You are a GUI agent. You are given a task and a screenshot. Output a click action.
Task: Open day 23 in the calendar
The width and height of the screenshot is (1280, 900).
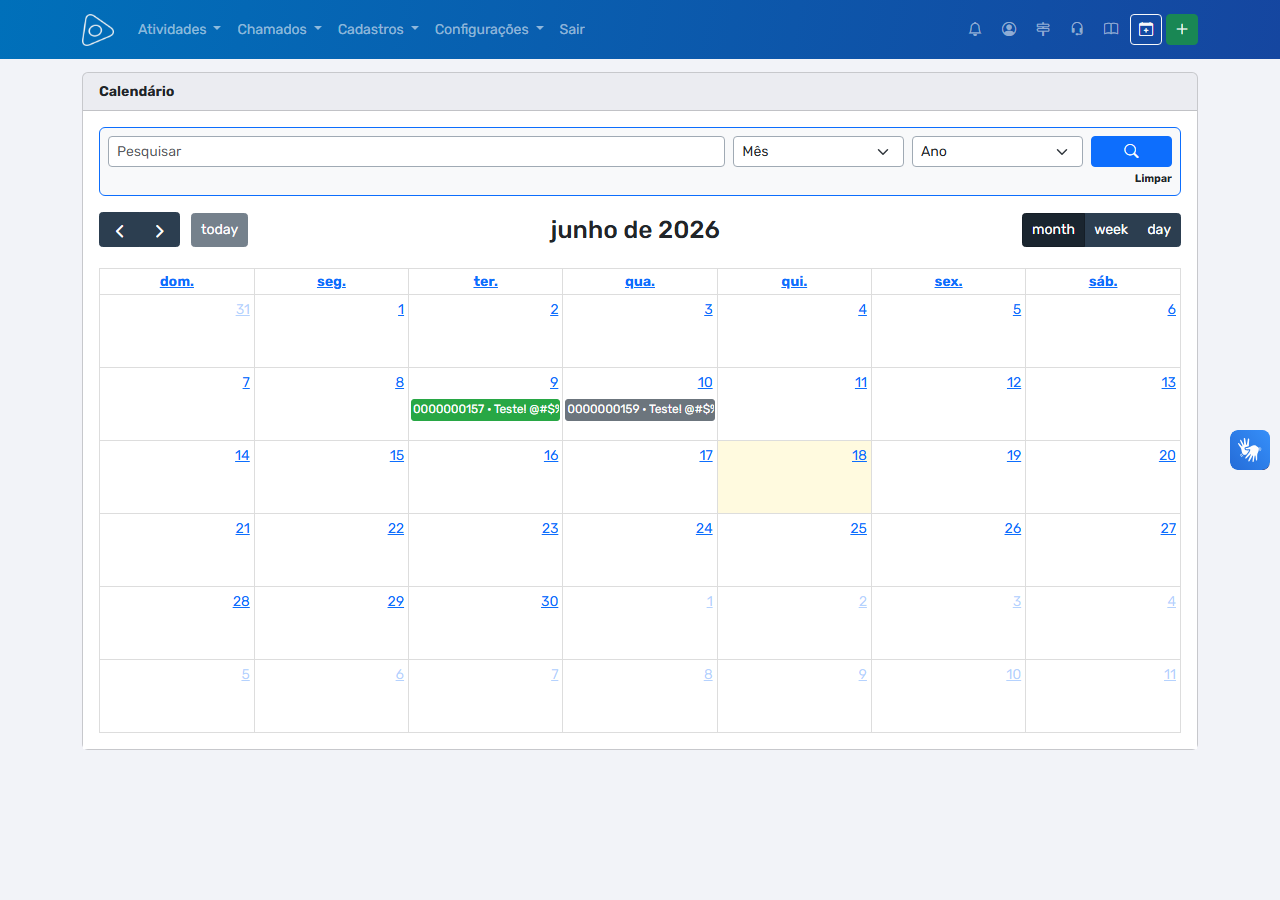point(550,529)
